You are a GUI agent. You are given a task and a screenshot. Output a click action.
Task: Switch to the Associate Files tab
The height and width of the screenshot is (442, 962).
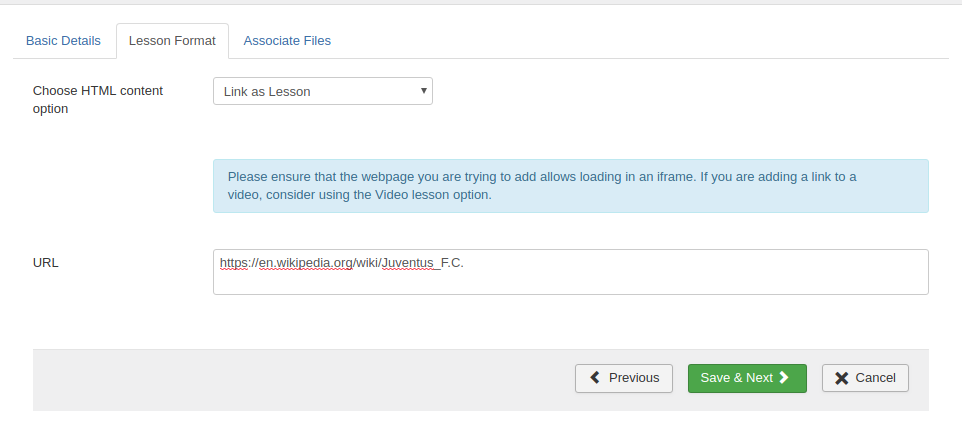click(x=287, y=41)
